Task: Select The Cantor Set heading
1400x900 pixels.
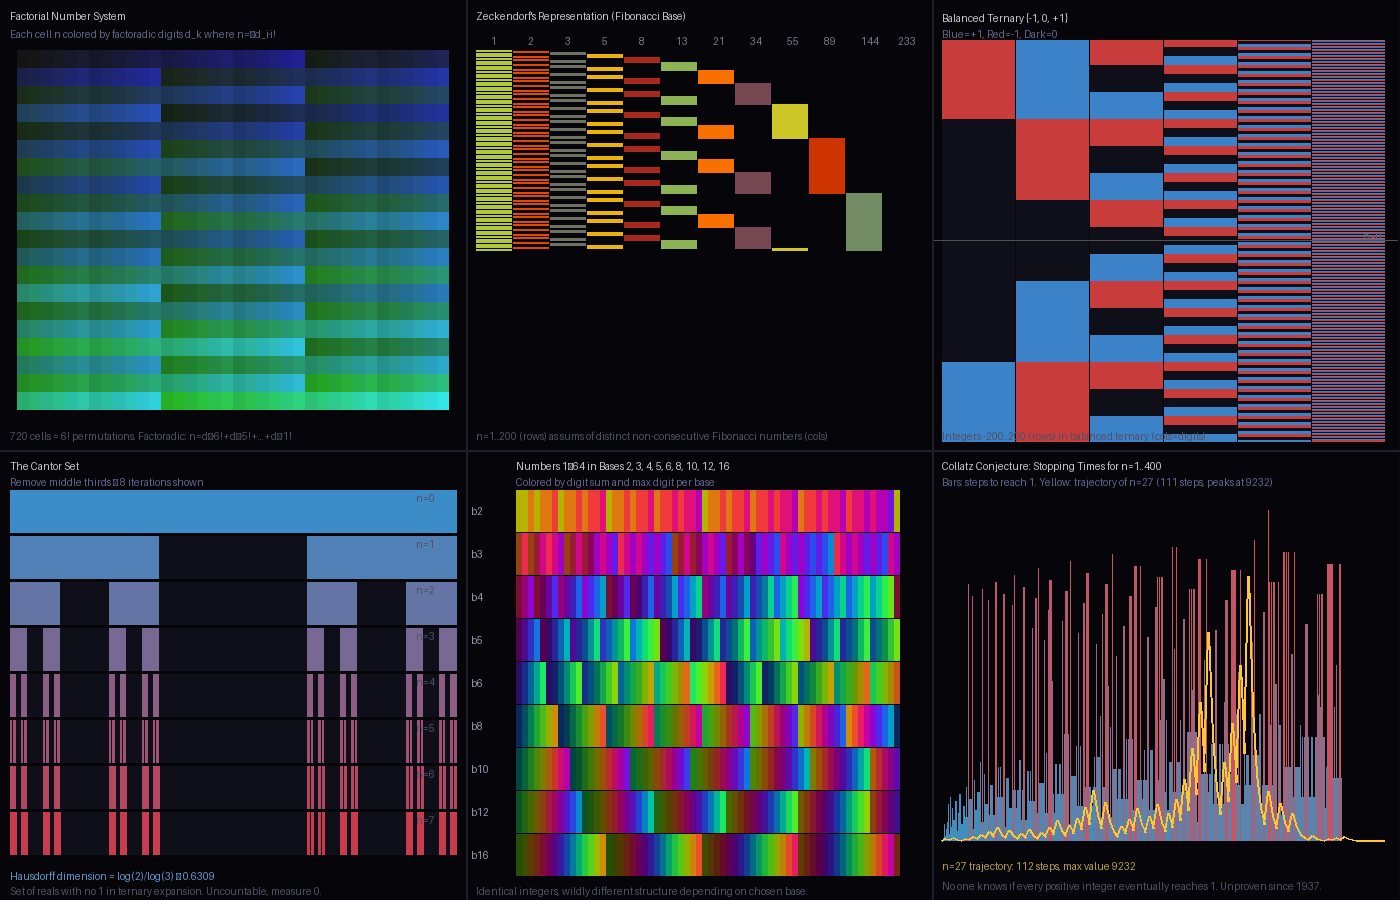Action: coord(45,466)
